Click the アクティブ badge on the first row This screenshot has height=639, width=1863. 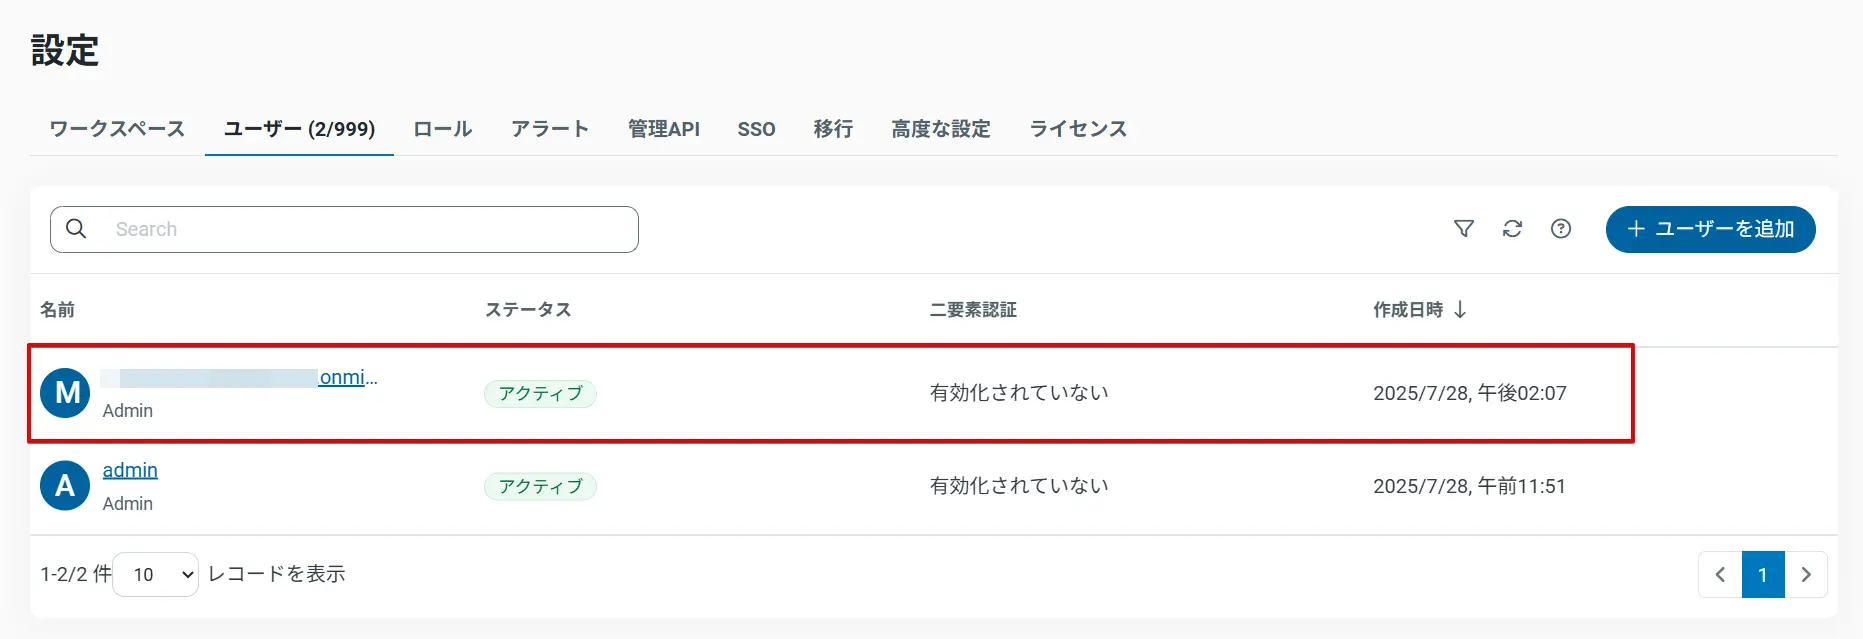tap(540, 393)
